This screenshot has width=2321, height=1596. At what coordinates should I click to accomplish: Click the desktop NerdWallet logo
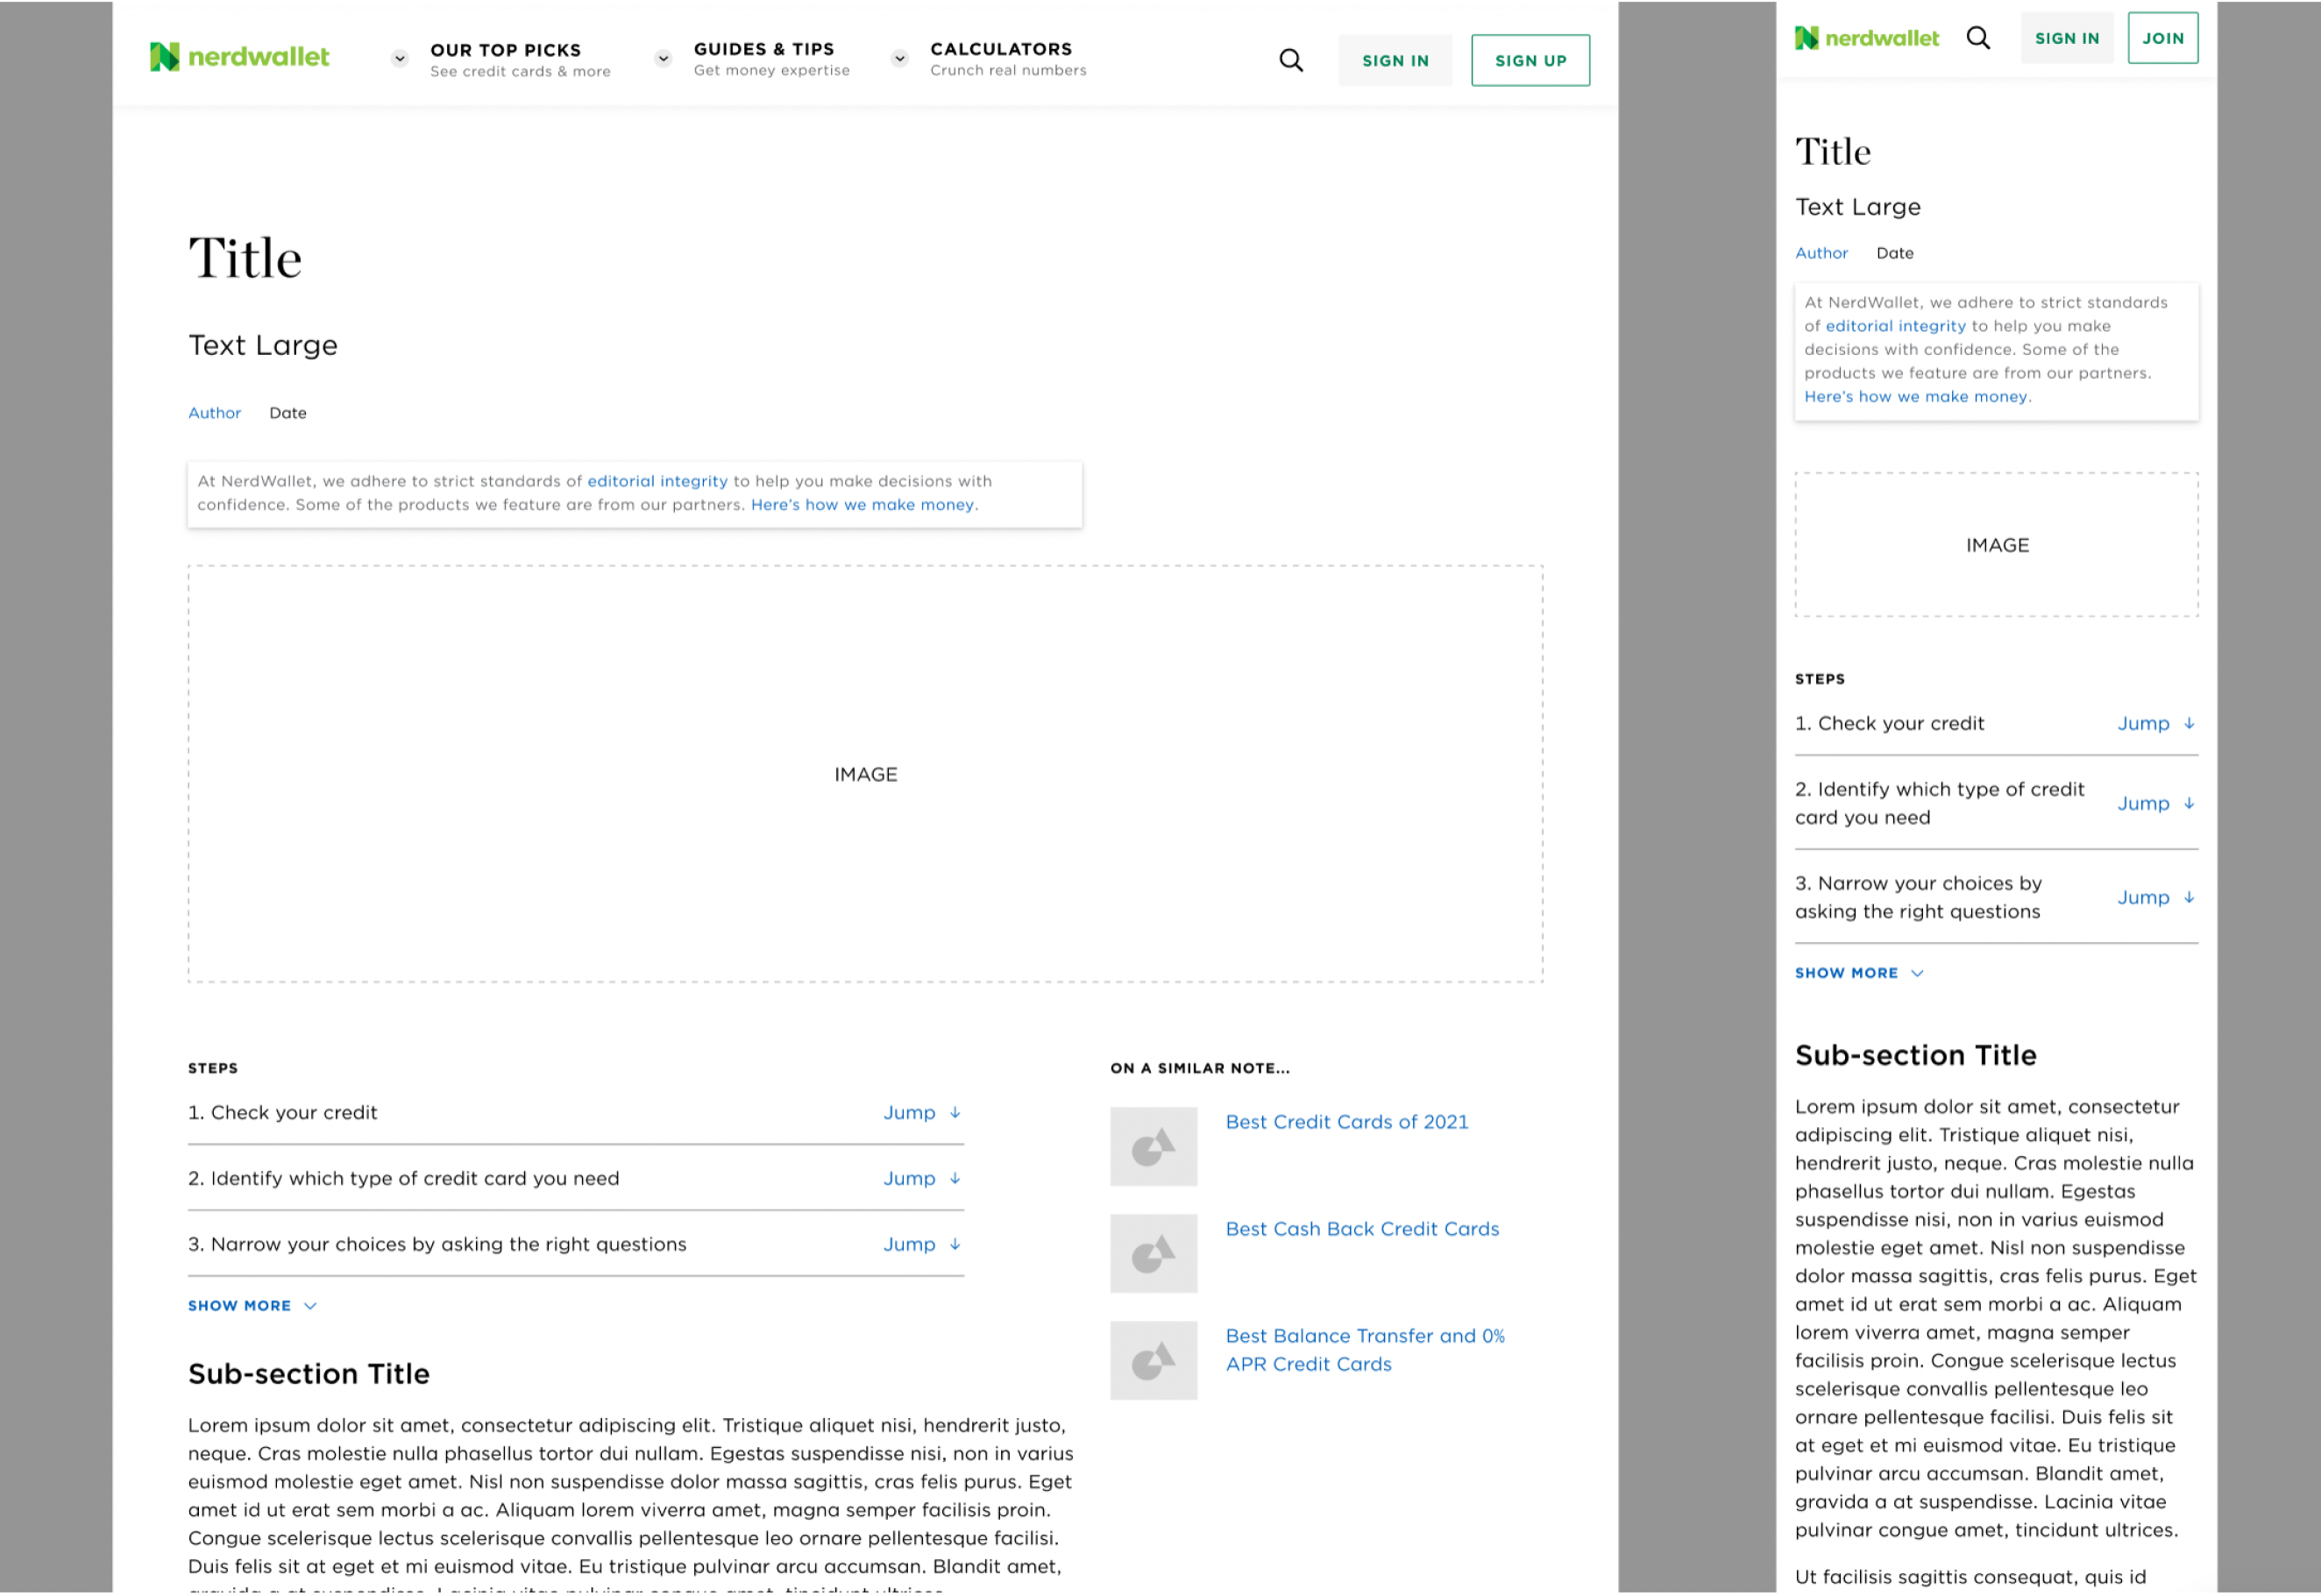(239, 57)
